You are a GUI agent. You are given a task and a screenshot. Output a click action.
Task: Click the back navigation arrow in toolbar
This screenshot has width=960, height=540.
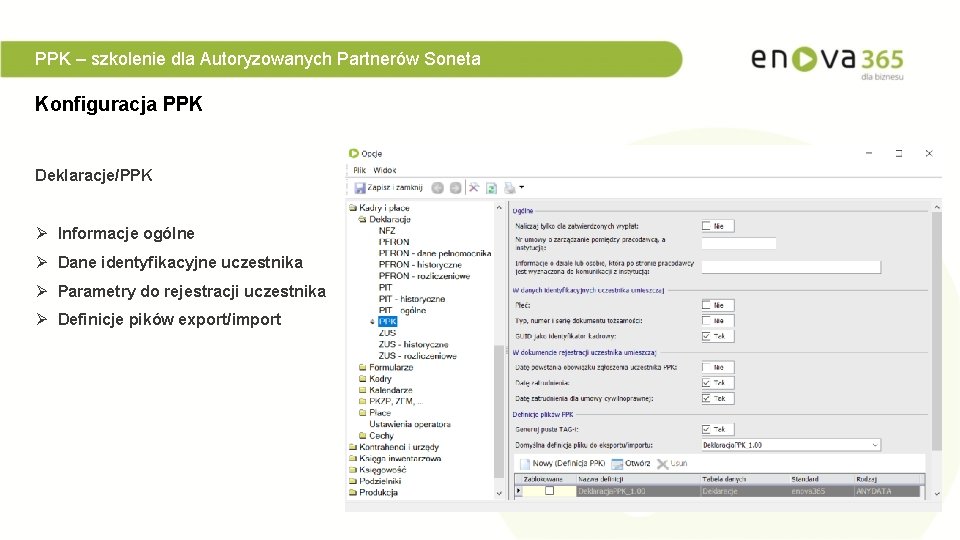pyautogui.click(x=437, y=188)
